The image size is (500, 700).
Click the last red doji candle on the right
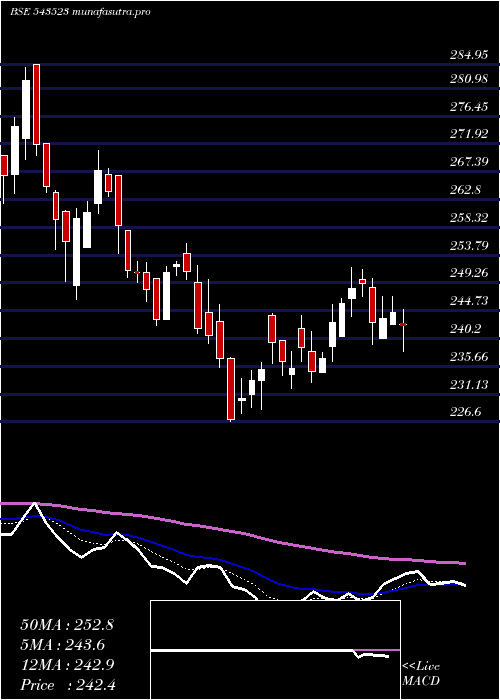coord(404,325)
